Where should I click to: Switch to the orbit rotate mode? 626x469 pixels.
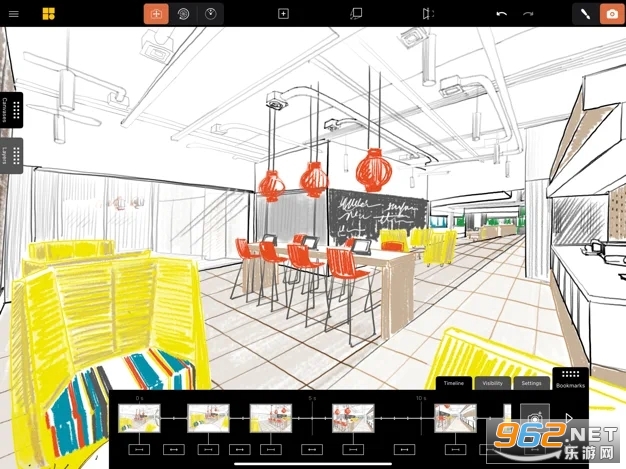[183, 14]
